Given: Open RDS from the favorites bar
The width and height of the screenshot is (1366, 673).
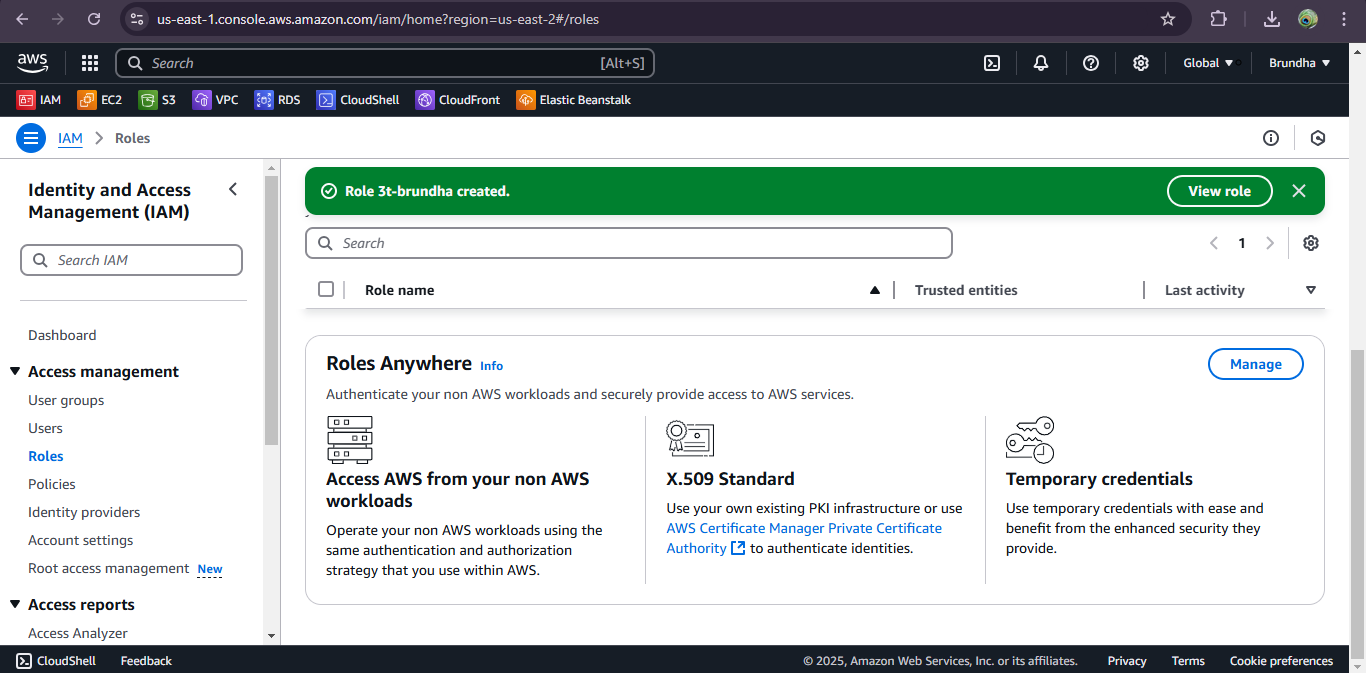Looking at the screenshot, I should 277,100.
